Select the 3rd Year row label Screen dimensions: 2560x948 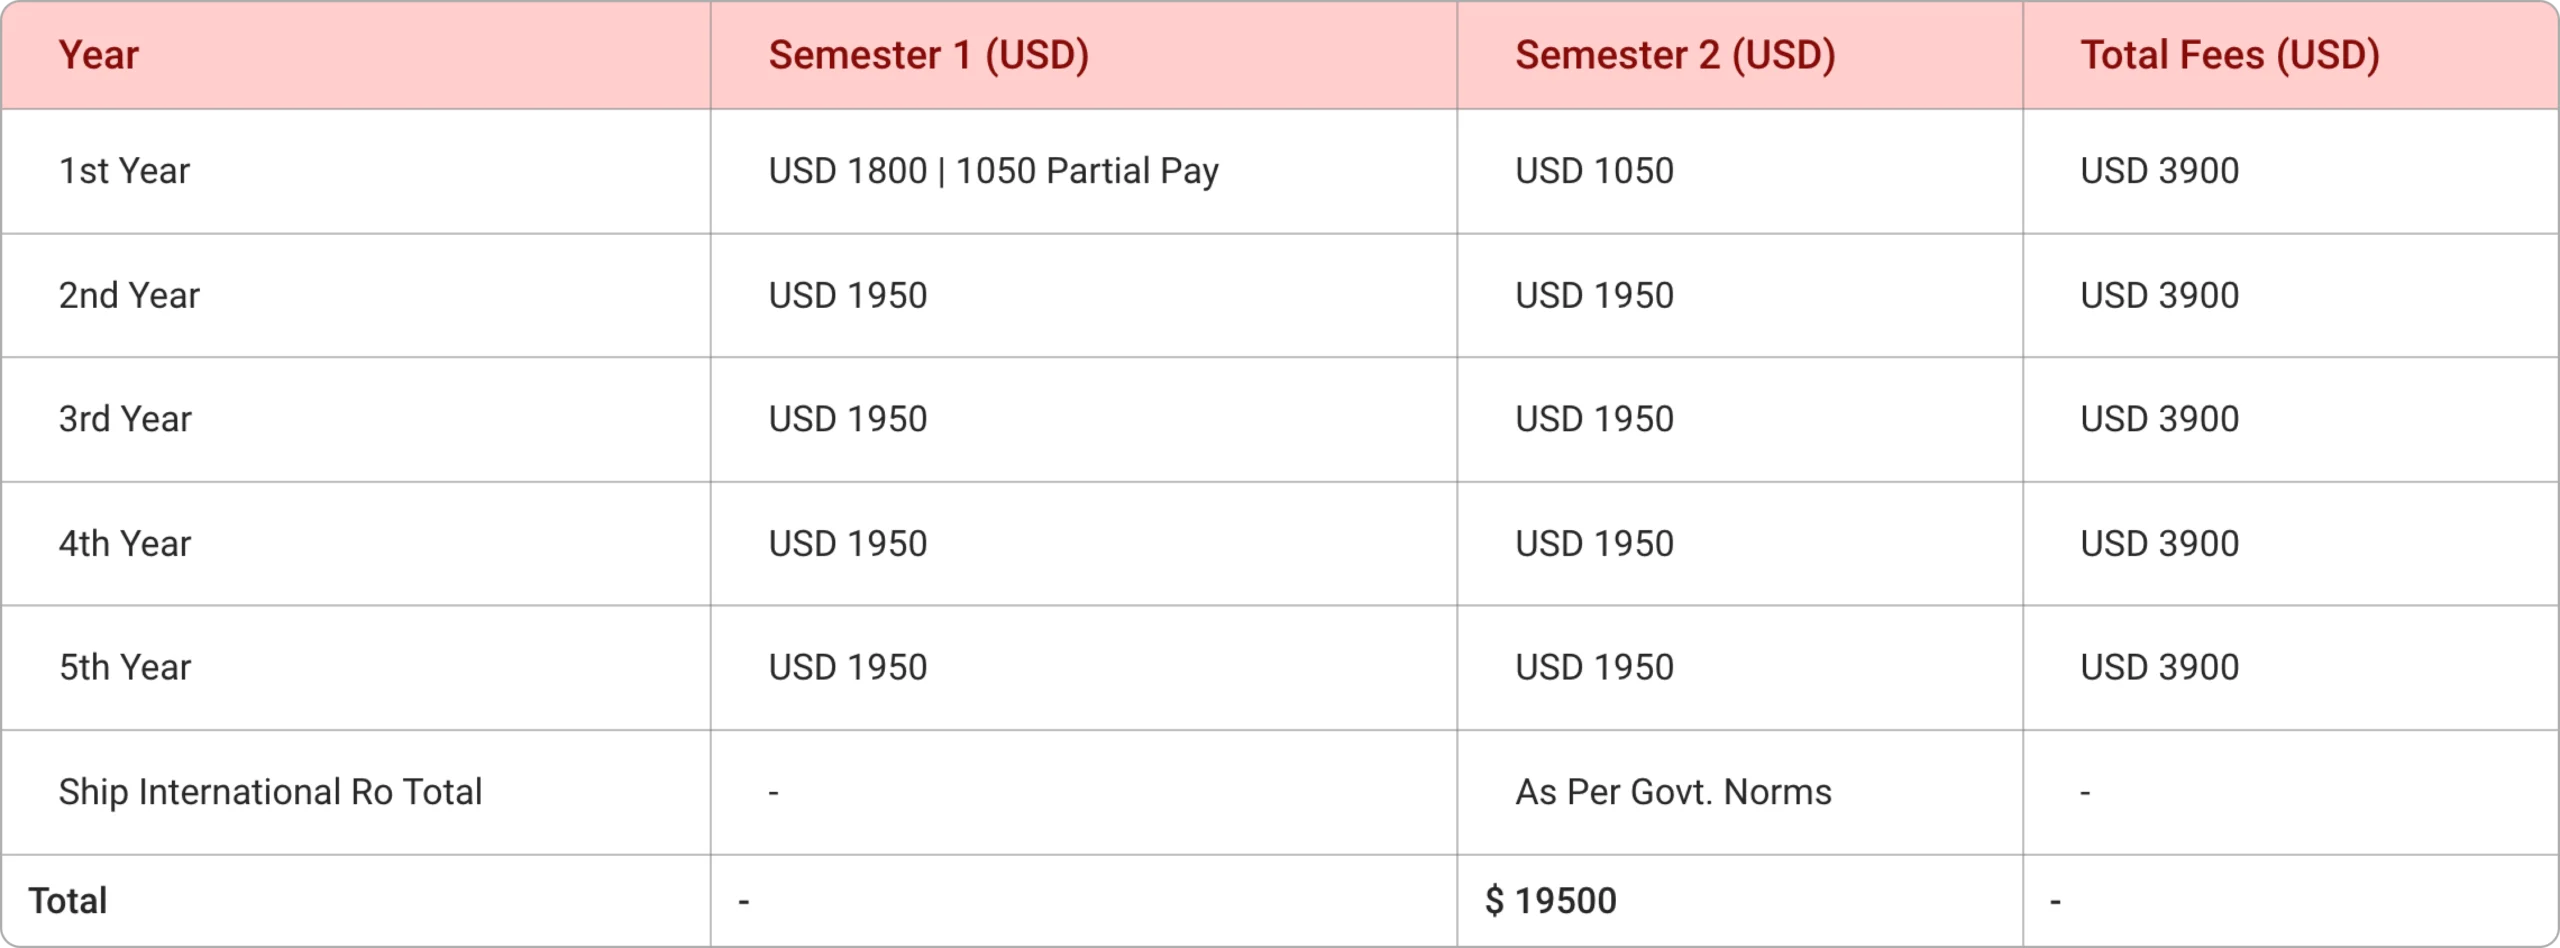point(125,419)
